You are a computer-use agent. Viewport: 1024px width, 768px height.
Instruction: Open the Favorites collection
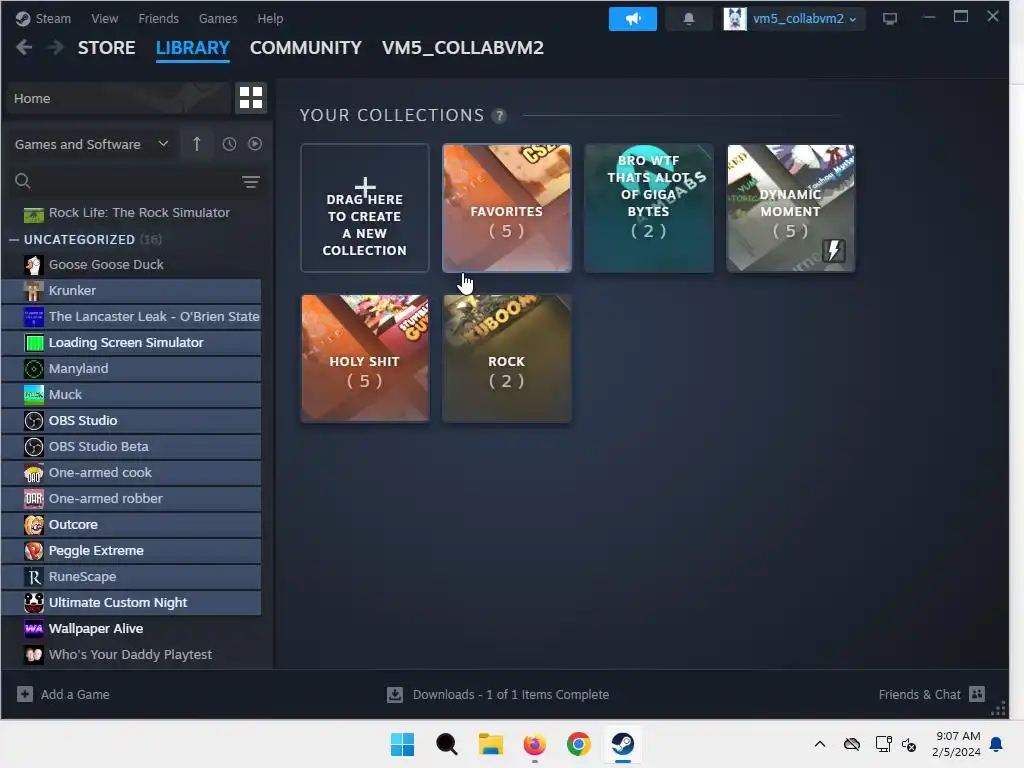pyautogui.click(x=507, y=208)
